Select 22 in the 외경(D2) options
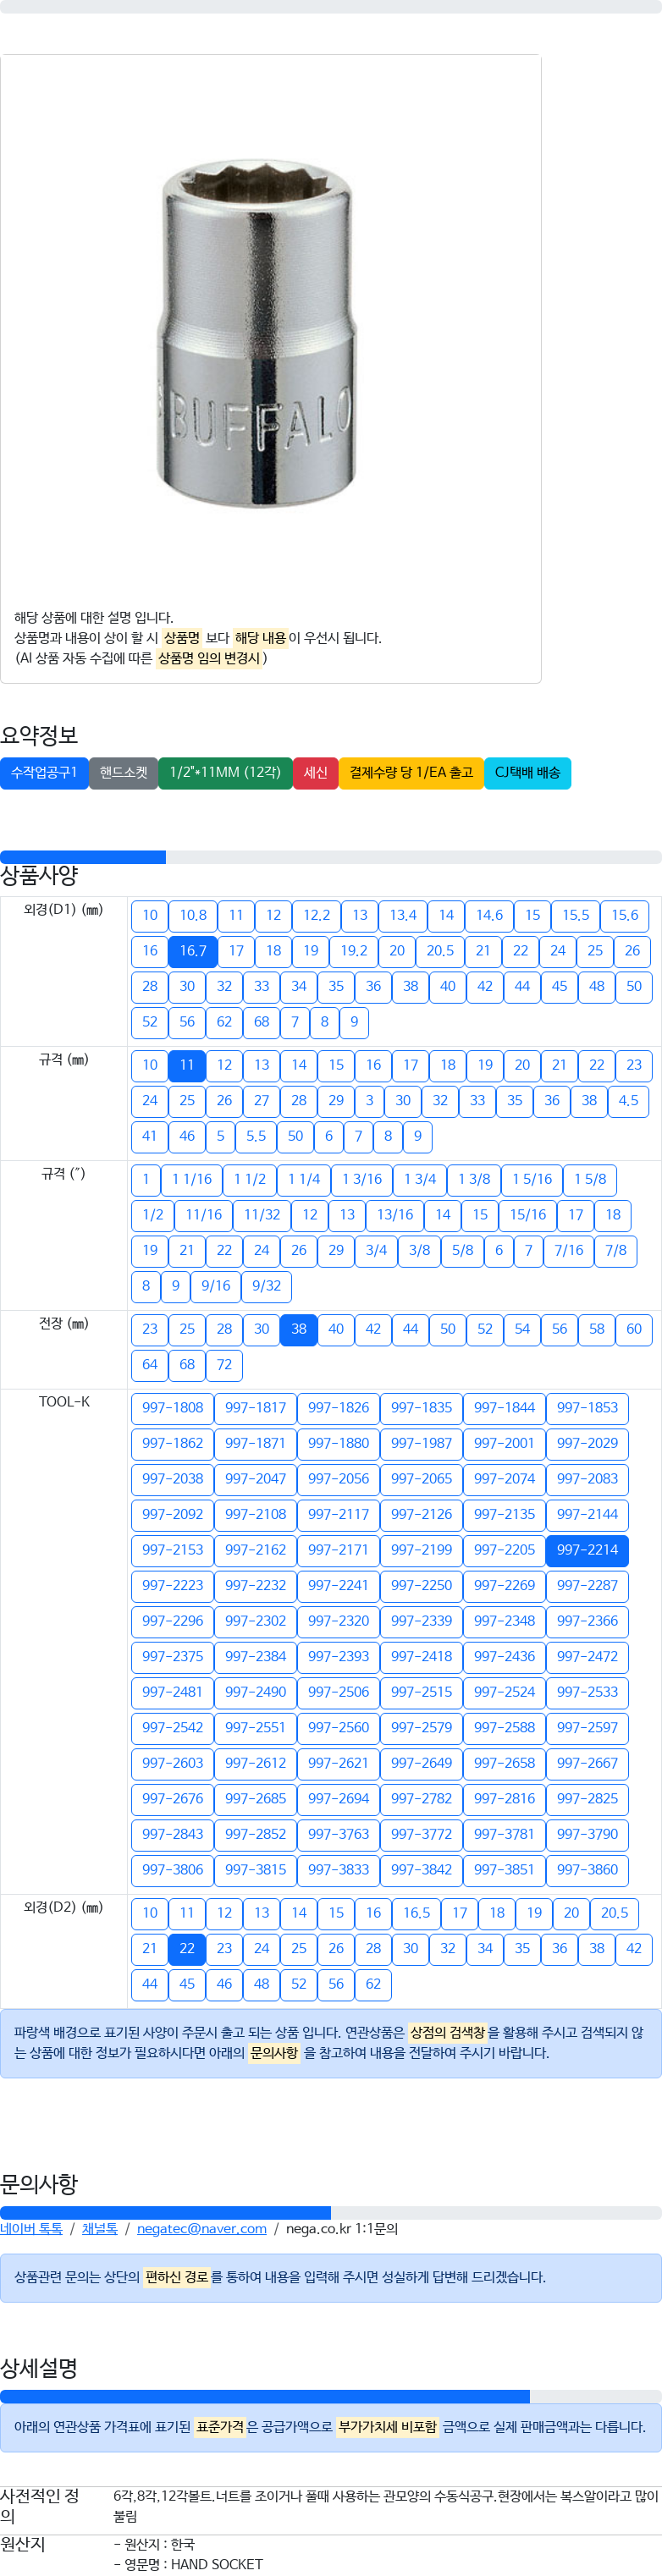662x2576 pixels. tap(187, 1948)
